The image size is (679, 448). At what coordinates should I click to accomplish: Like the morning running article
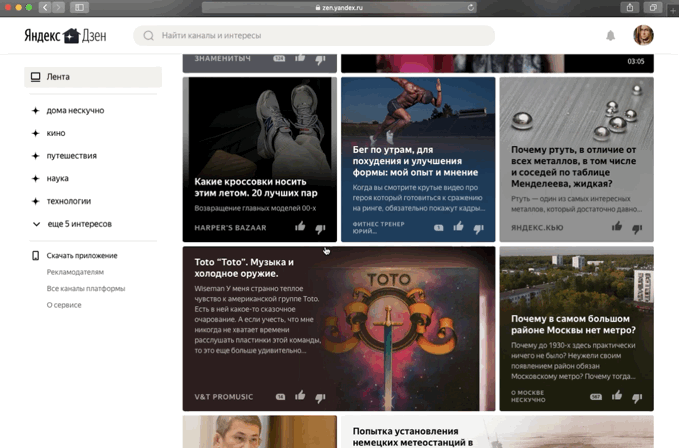point(459,226)
